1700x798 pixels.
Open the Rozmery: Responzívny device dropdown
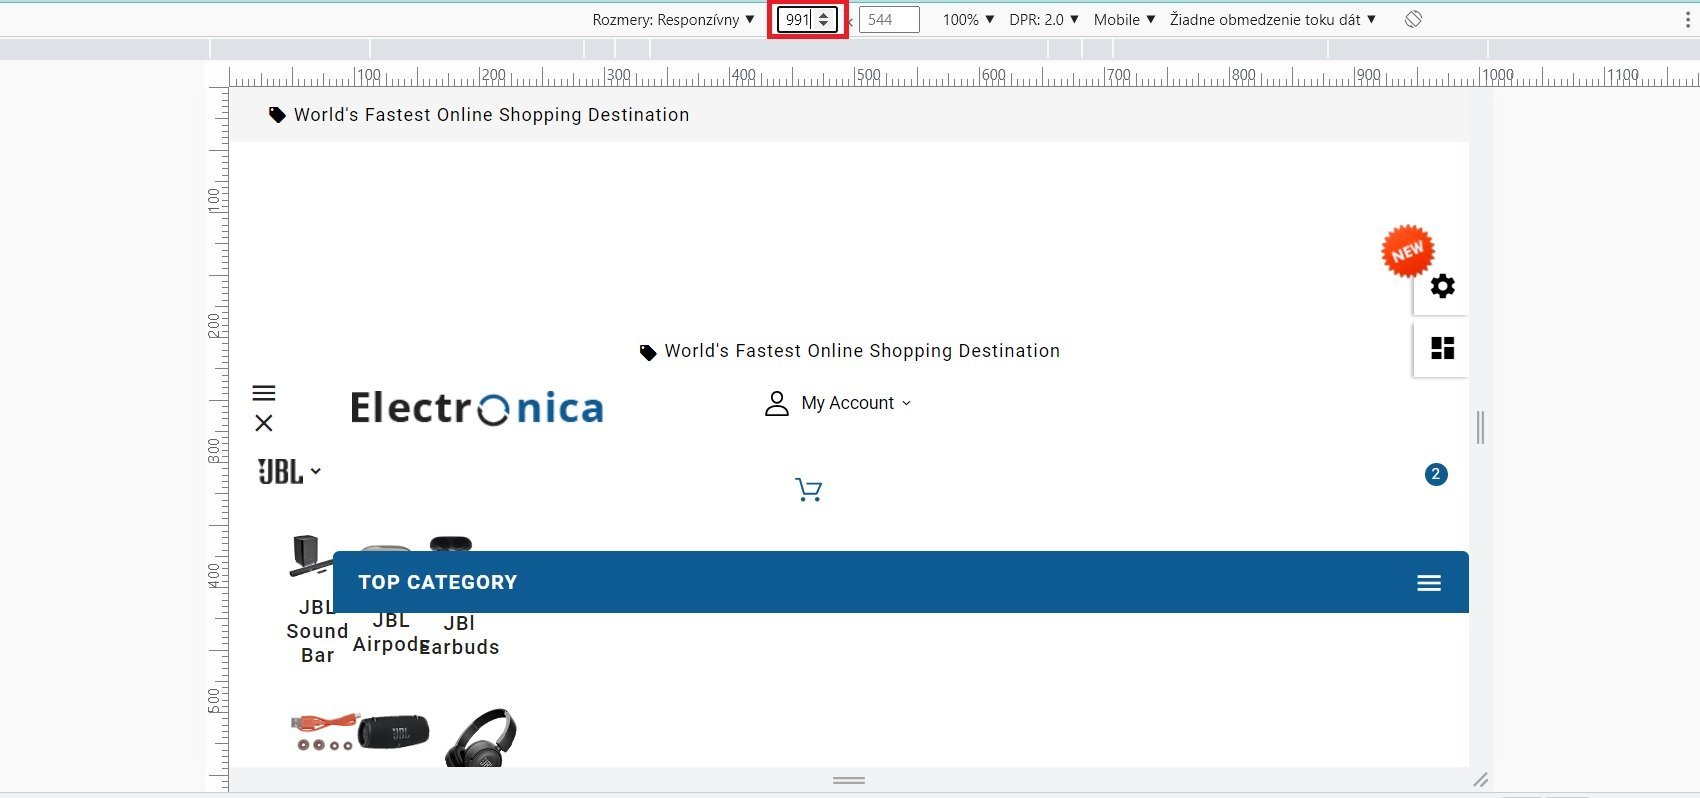click(673, 19)
